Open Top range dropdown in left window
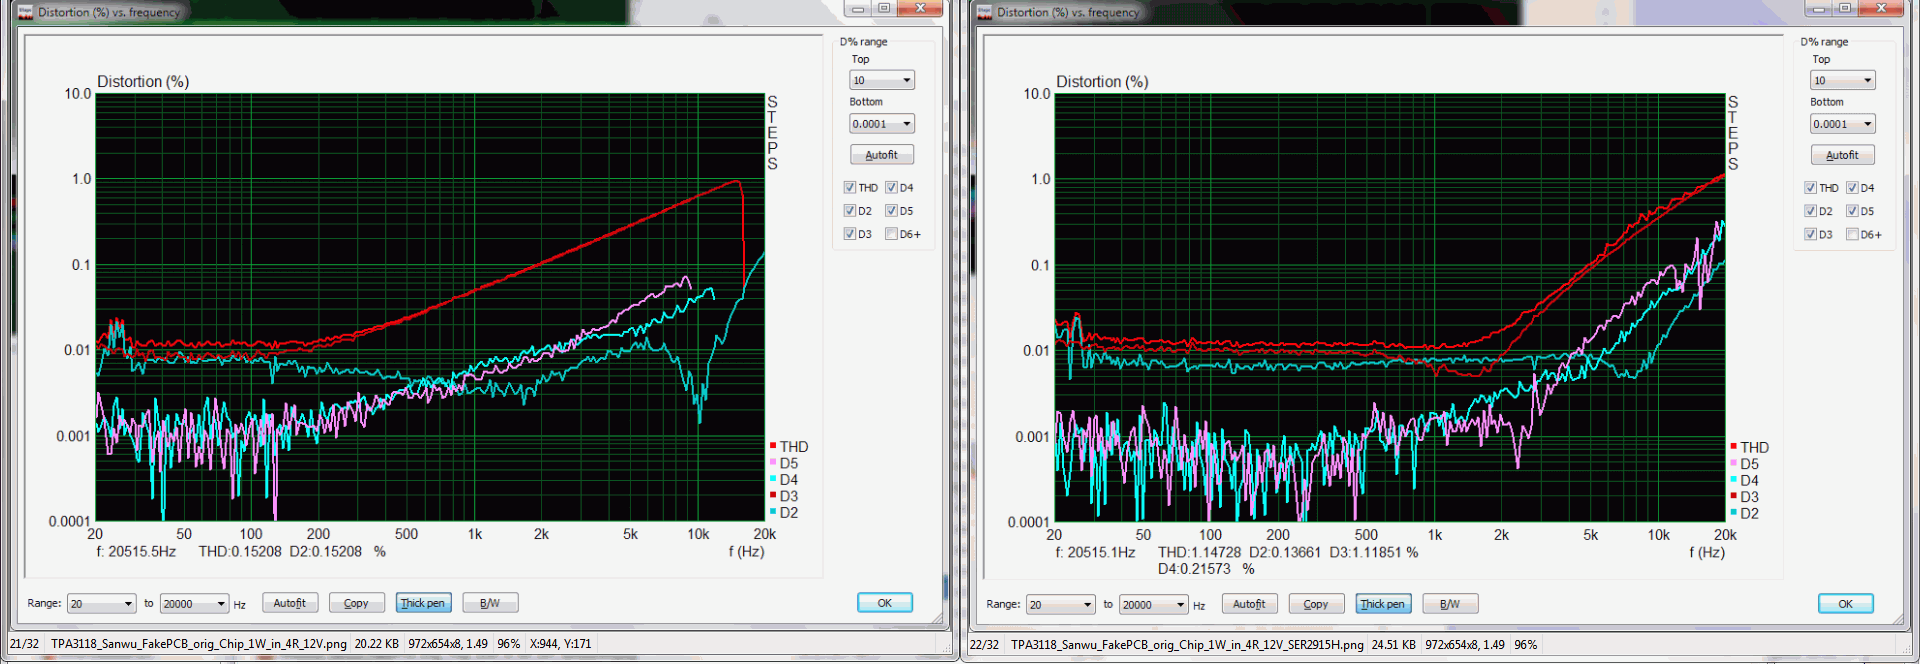This screenshot has height=664, width=1920. (882, 80)
